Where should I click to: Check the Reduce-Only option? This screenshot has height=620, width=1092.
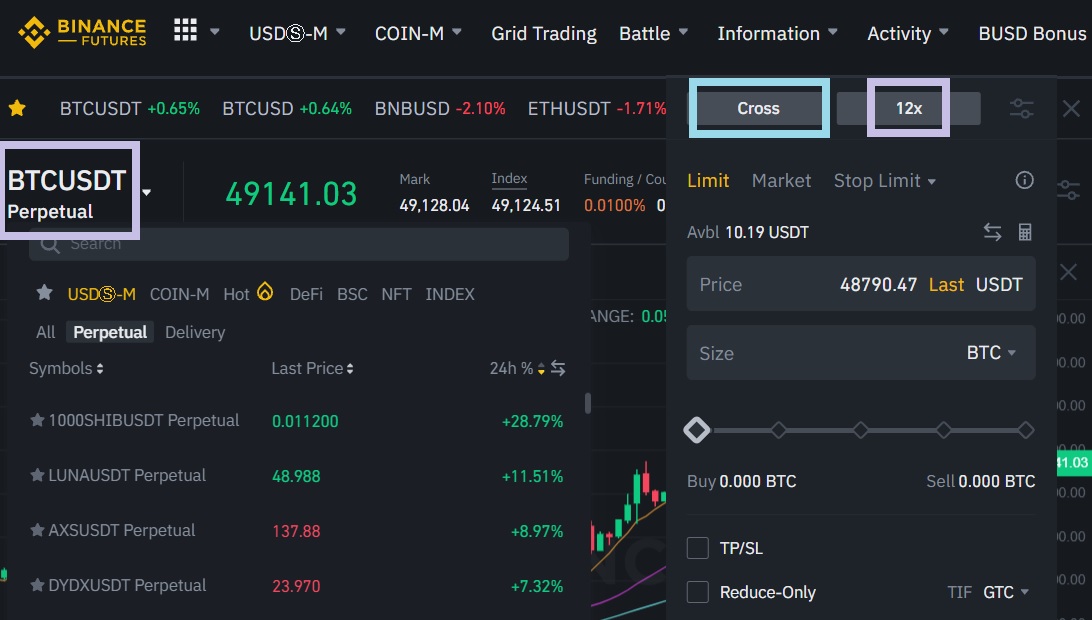698,592
